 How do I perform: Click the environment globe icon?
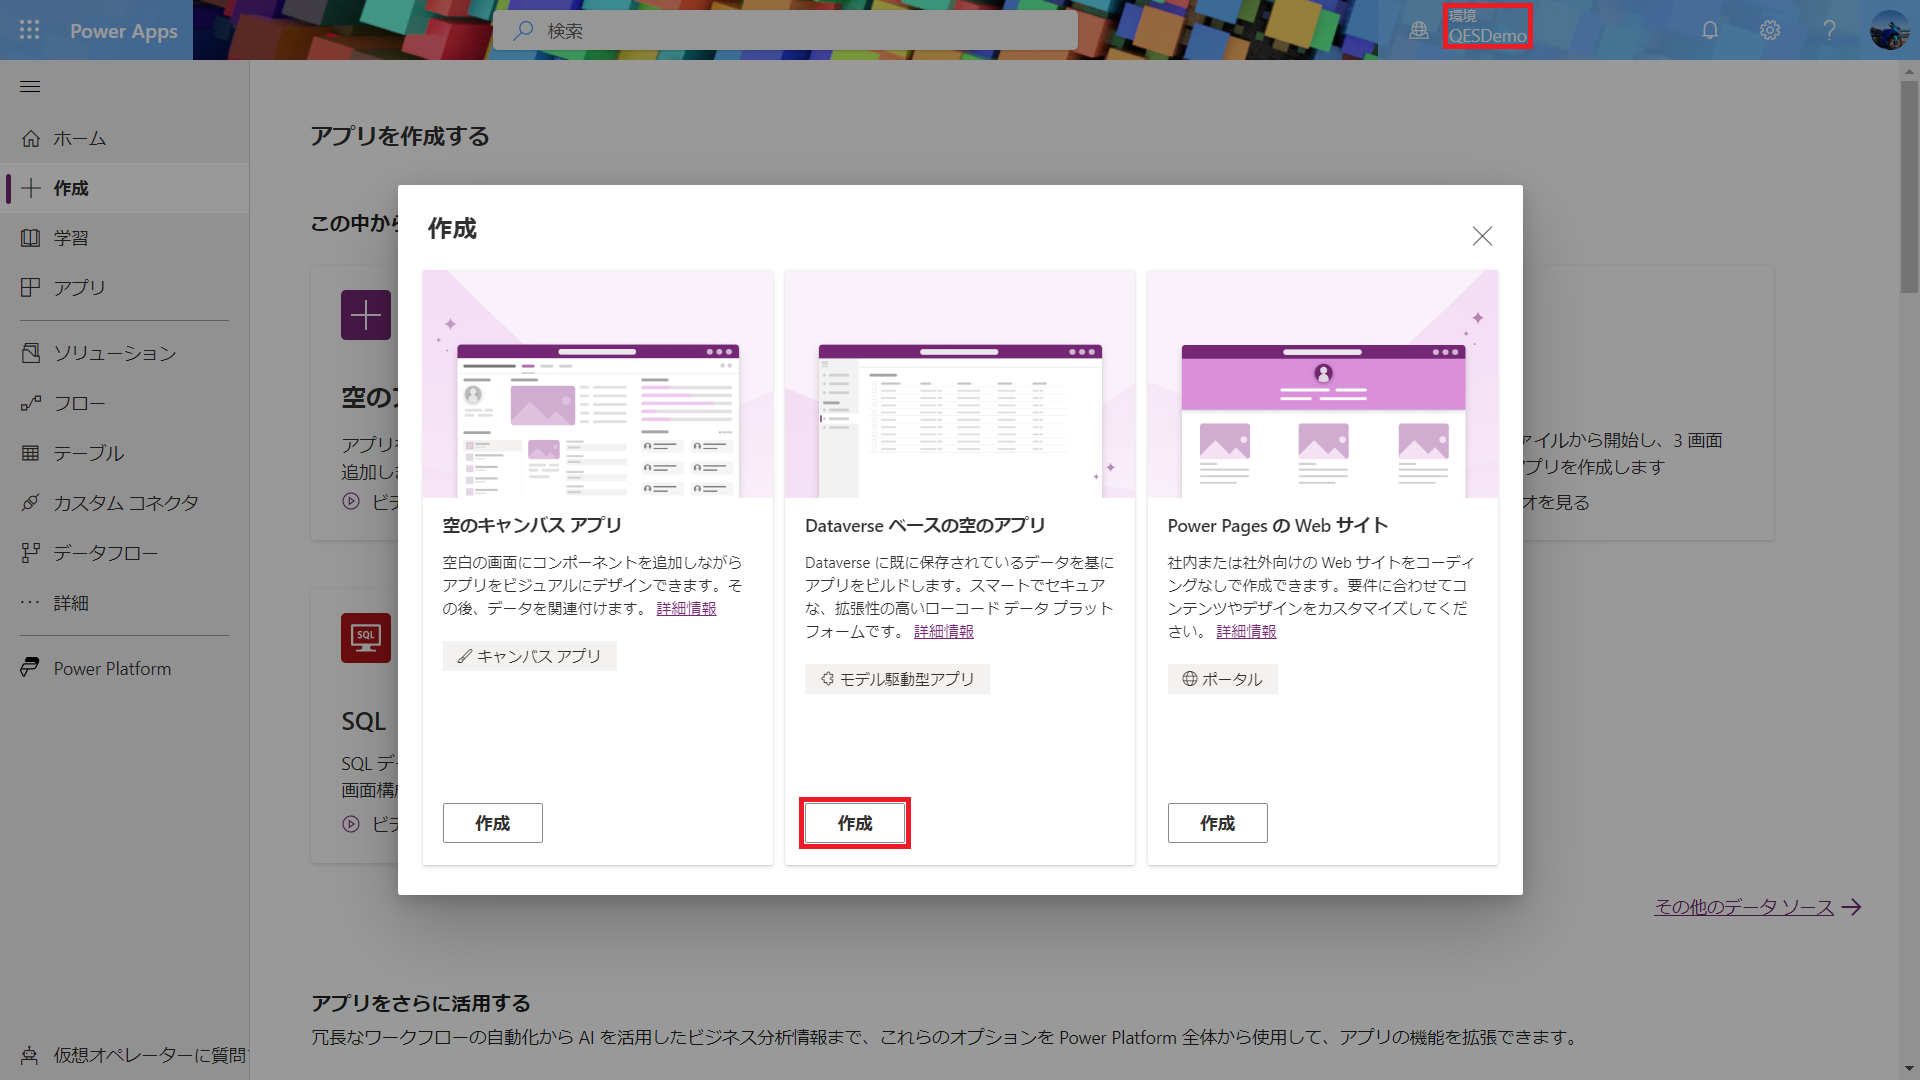1419,30
